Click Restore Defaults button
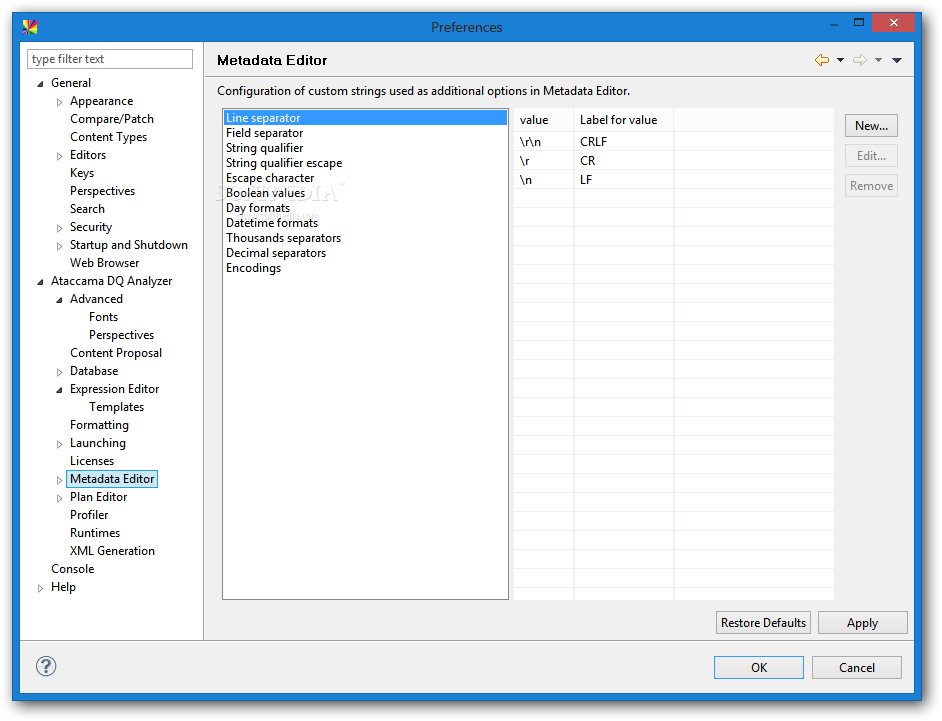The height and width of the screenshot is (721, 942). click(763, 622)
